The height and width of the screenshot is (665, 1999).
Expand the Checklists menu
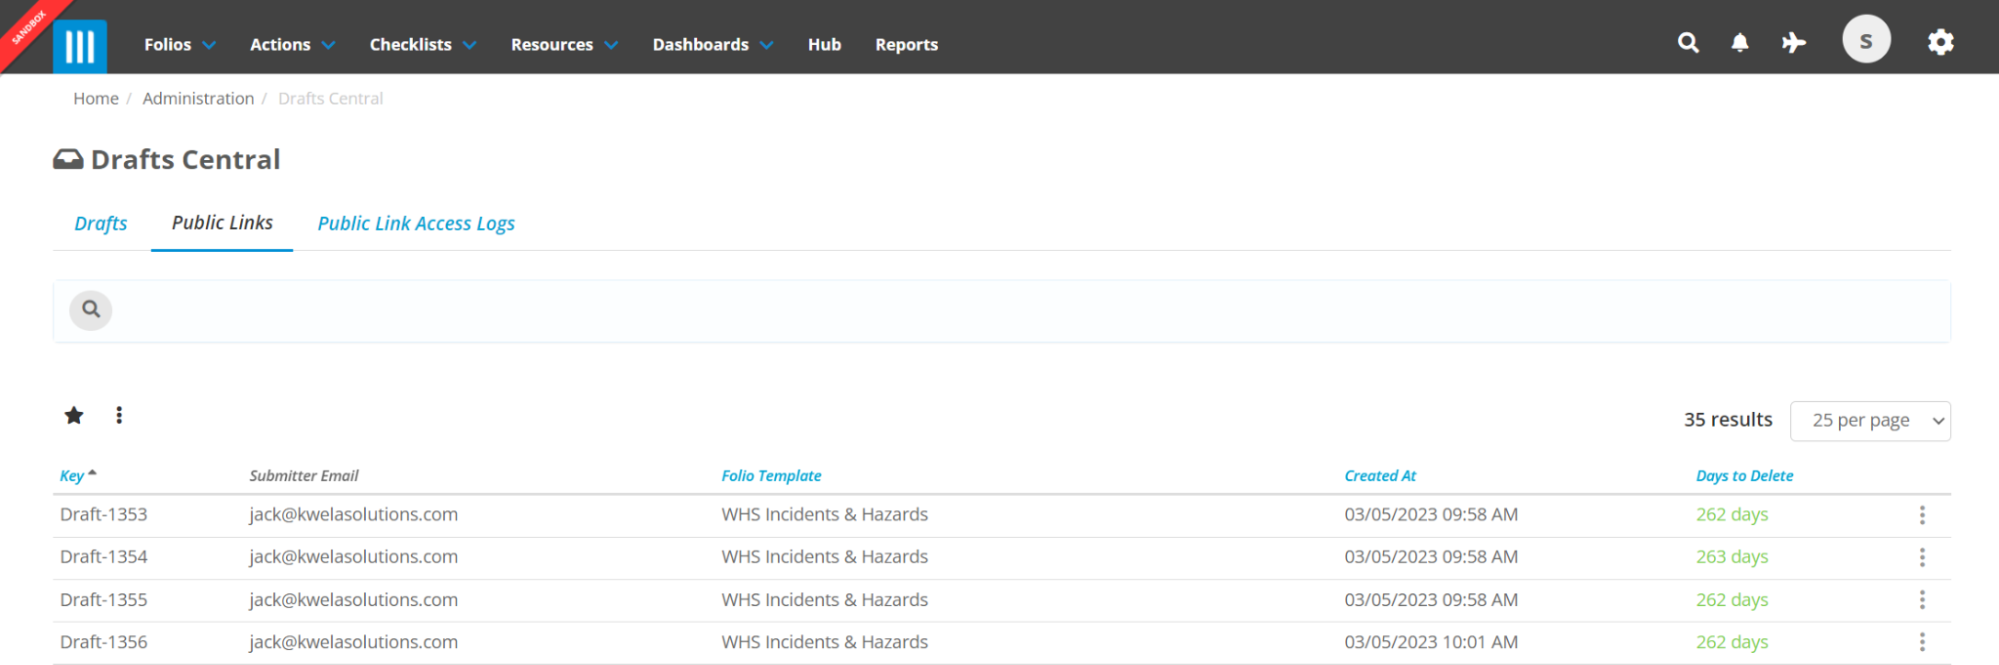(423, 45)
